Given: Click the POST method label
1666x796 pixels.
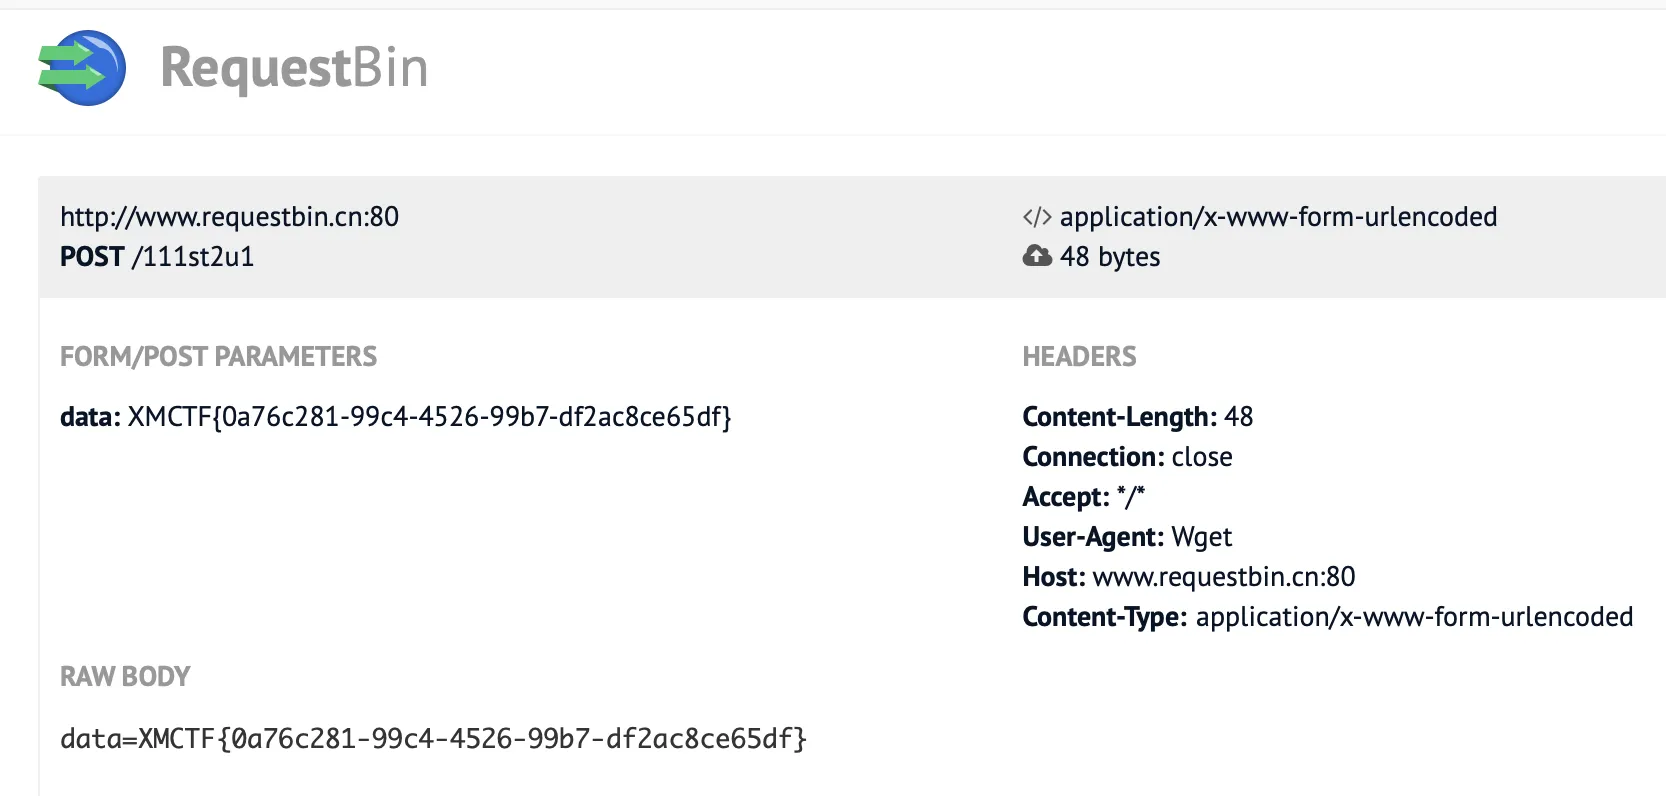Looking at the screenshot, I should tap(92, 257).
